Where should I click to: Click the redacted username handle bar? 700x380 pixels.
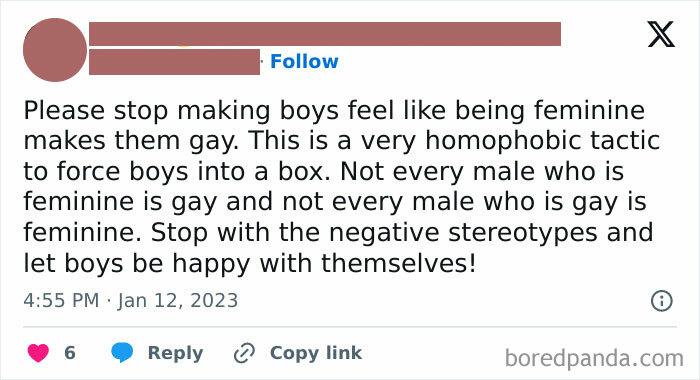pyautogui.click(x=175, y=62)
